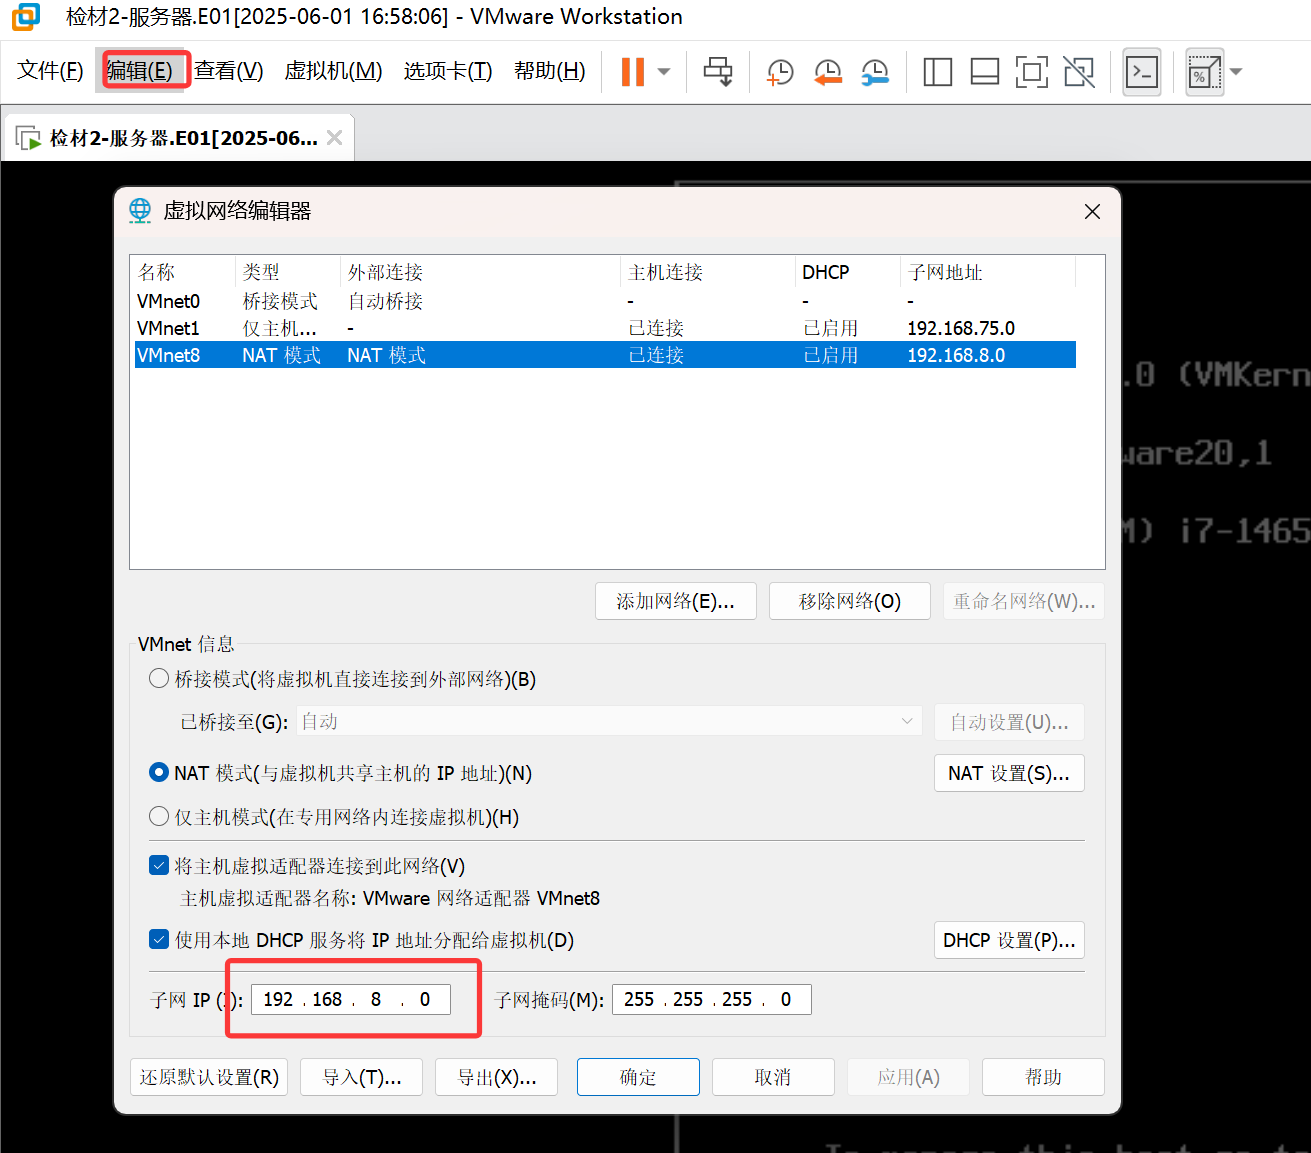This screenshot has height=1153, width=1311.
Task: Click the 移除网络(O) button
Action: (850, 601)
